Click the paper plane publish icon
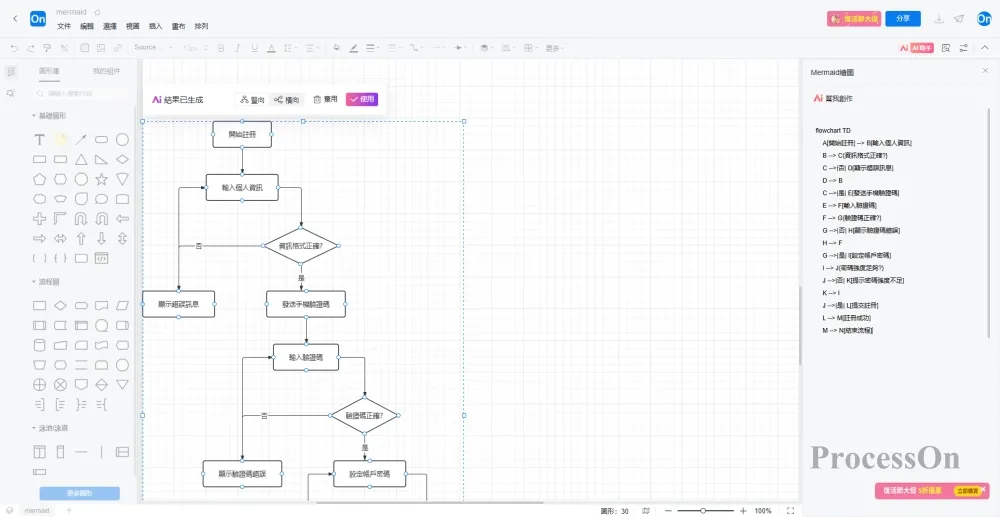The width and height of the screenshot is (1000, 517). pos(959,18)
